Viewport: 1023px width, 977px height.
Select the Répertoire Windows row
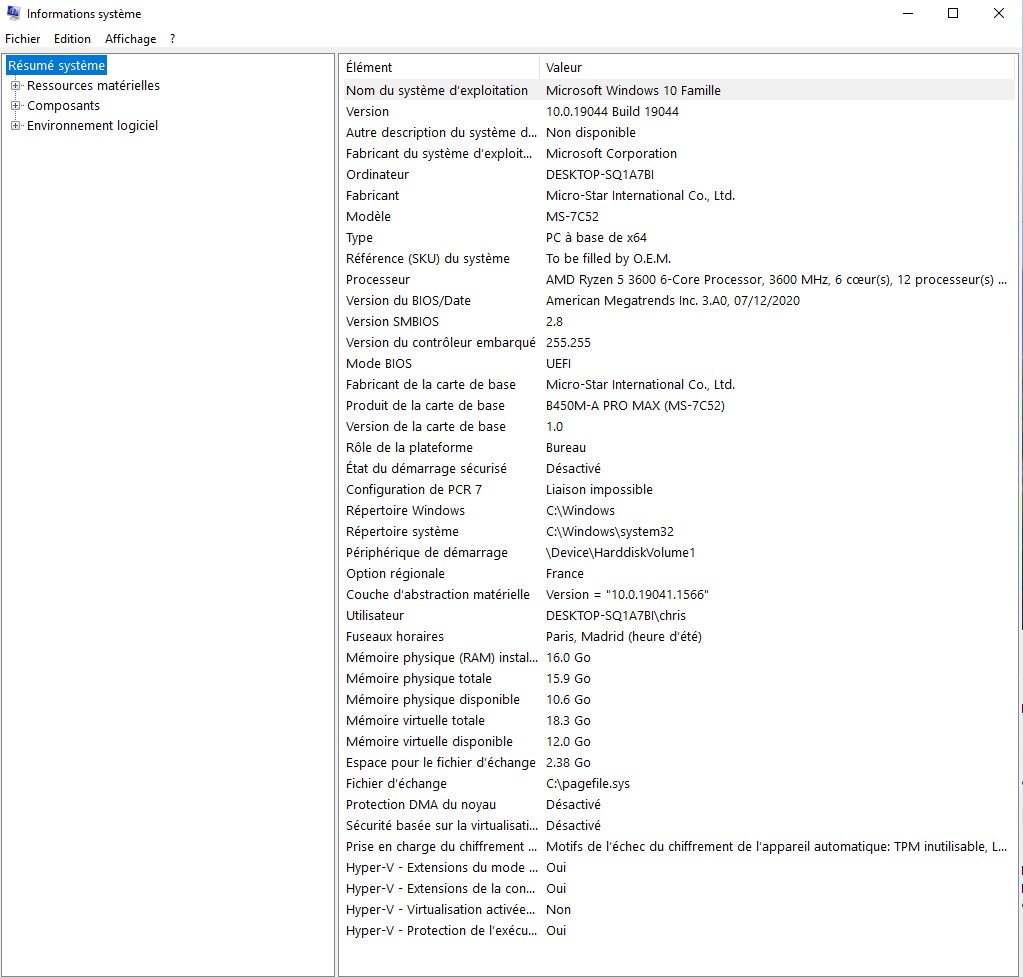[679, 510]
